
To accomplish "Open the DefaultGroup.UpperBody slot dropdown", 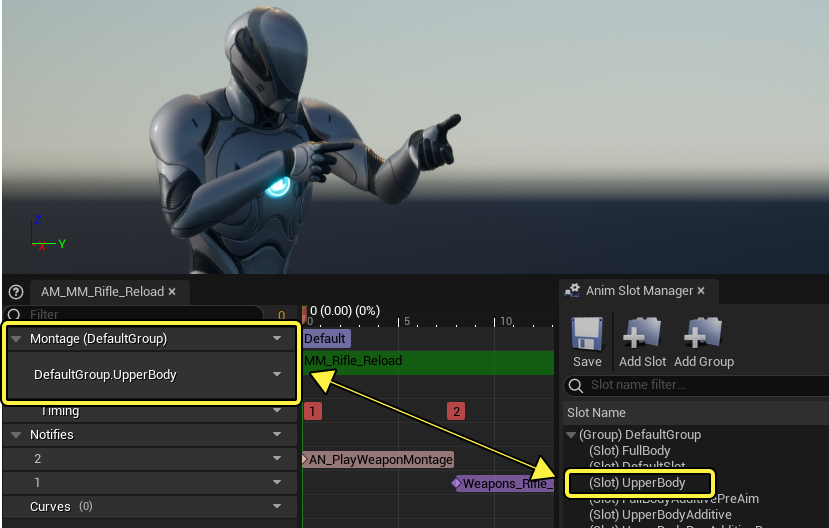I will 277,374.
